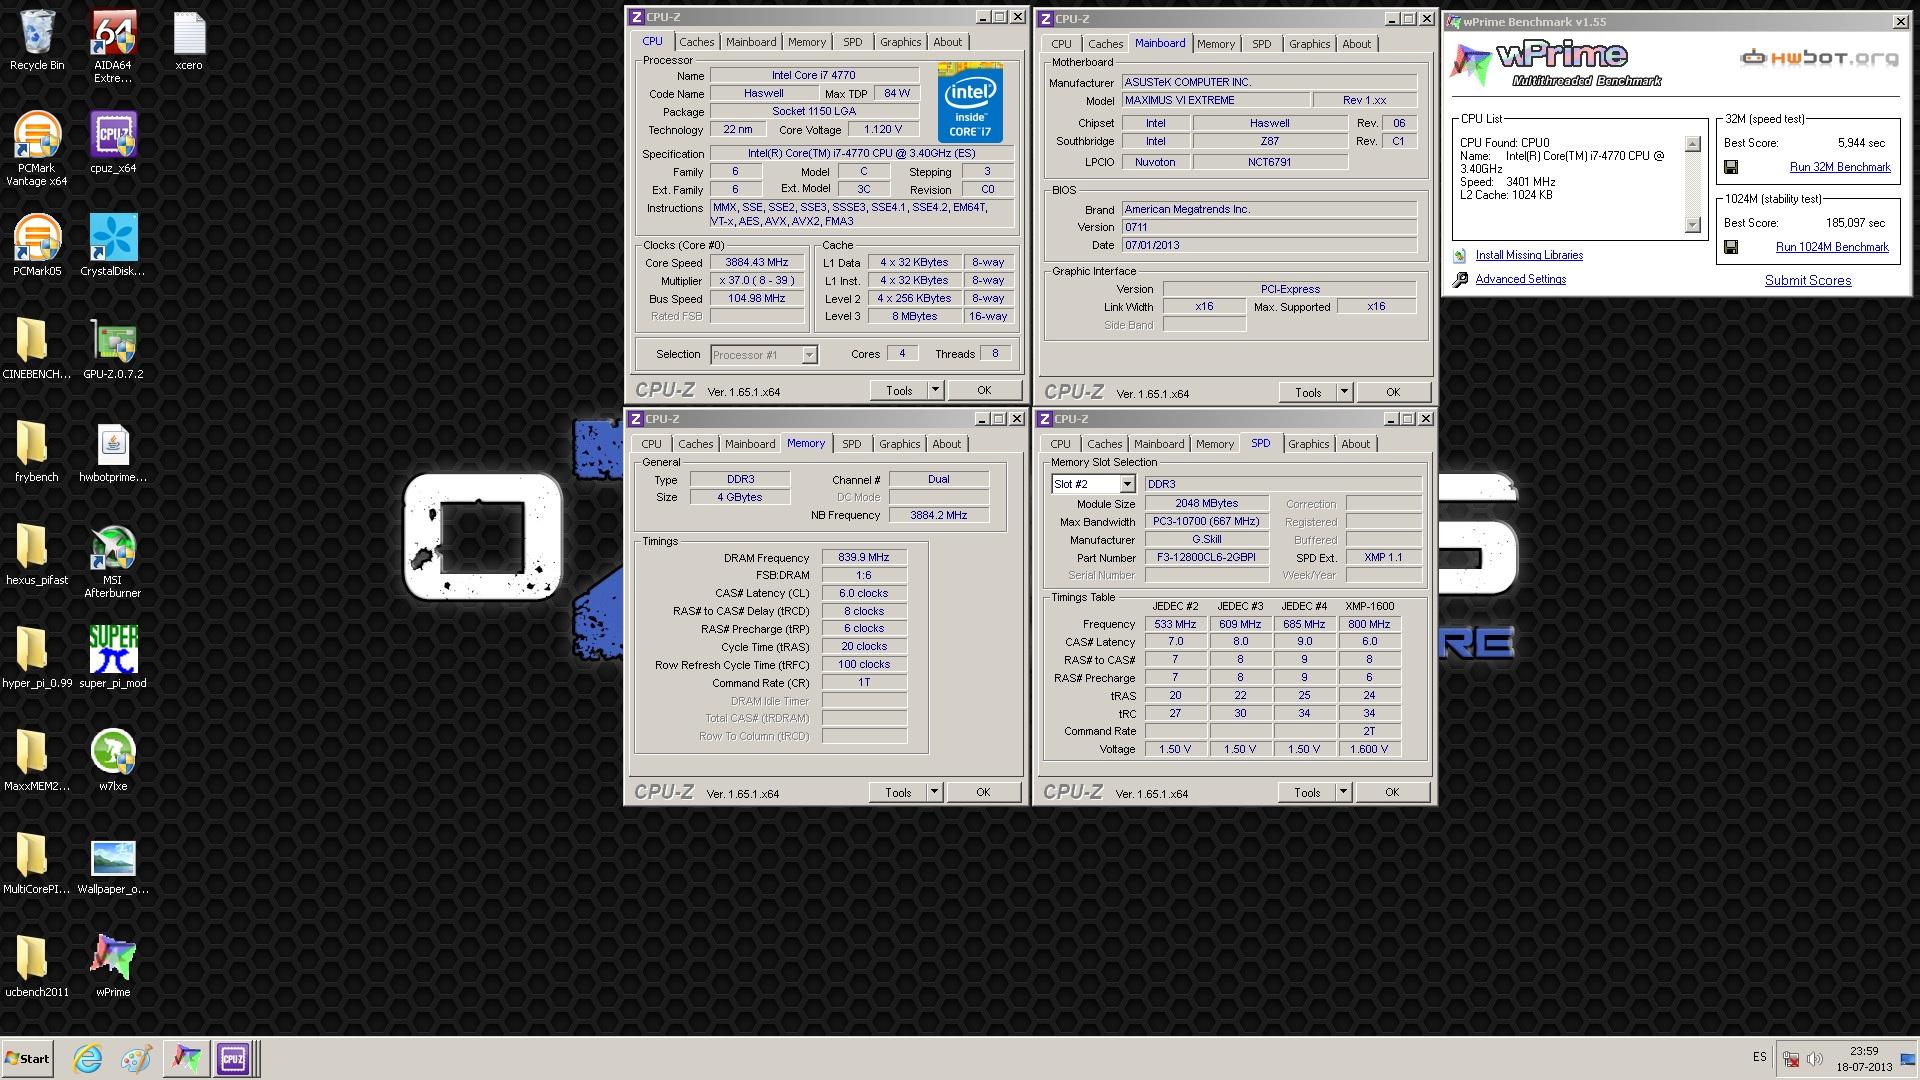This screenshot has height=1080, width=1920.
Task: Open the frybench folder icon
Action: coord(37,451)
